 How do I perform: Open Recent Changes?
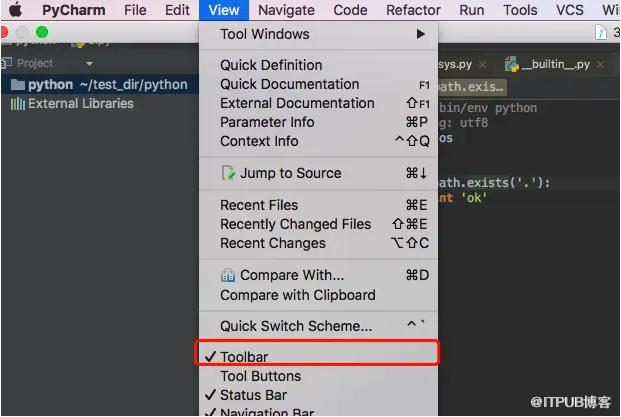click(318, 243)
